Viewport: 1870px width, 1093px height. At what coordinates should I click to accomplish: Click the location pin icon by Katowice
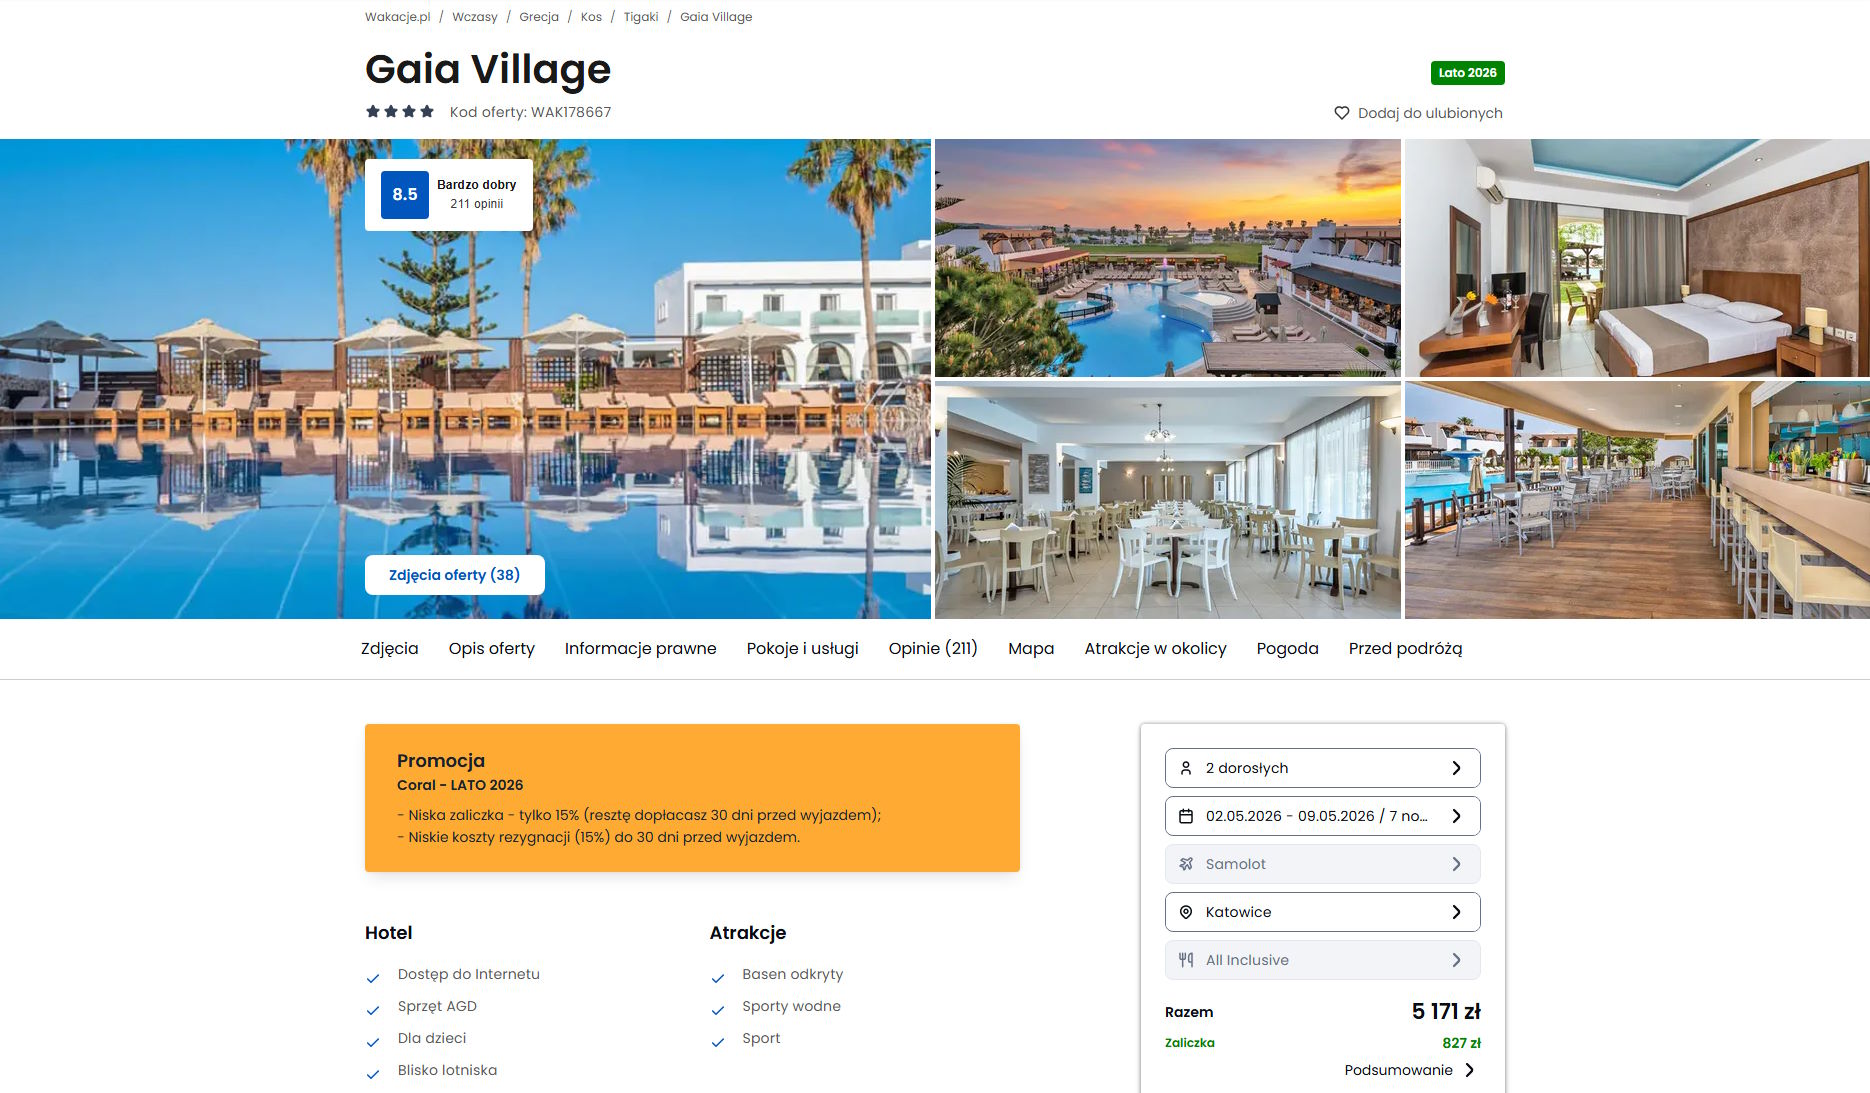pyautogui.click(x=1186, y=912)
